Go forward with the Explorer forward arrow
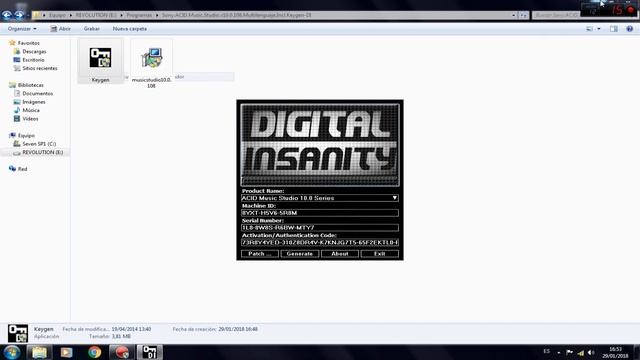 [x=19, y=15]
